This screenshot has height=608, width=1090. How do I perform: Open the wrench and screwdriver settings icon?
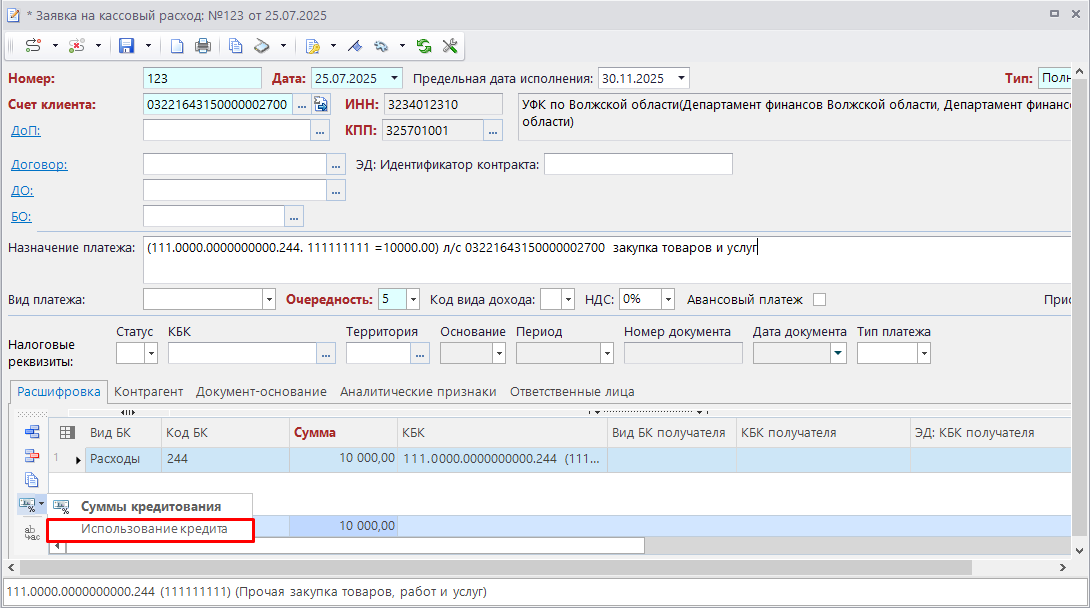pos(449,46)
